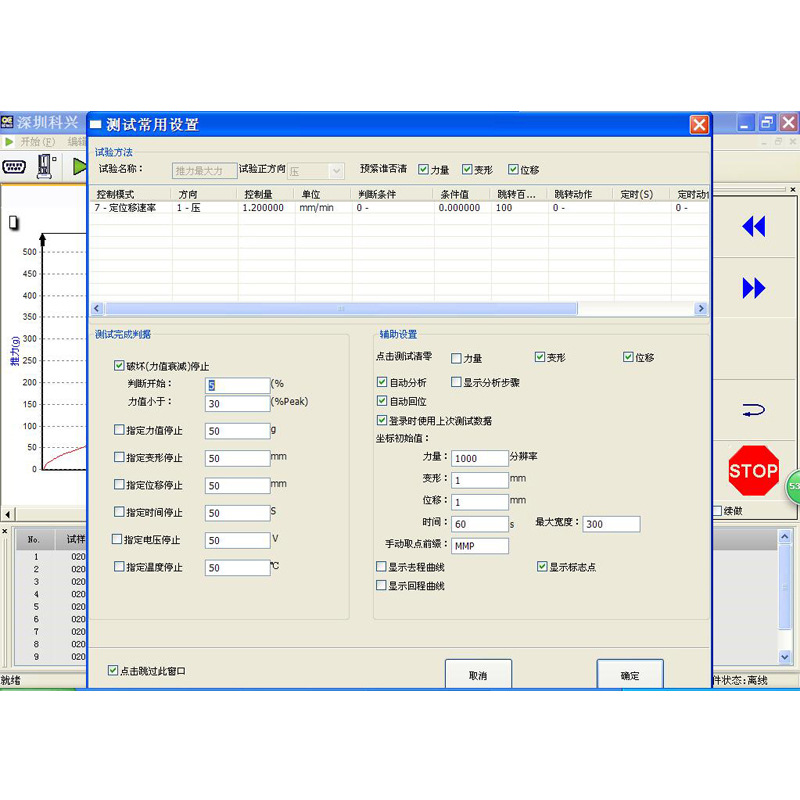Click 最大宽度 field showing 300

click(611, 524)
